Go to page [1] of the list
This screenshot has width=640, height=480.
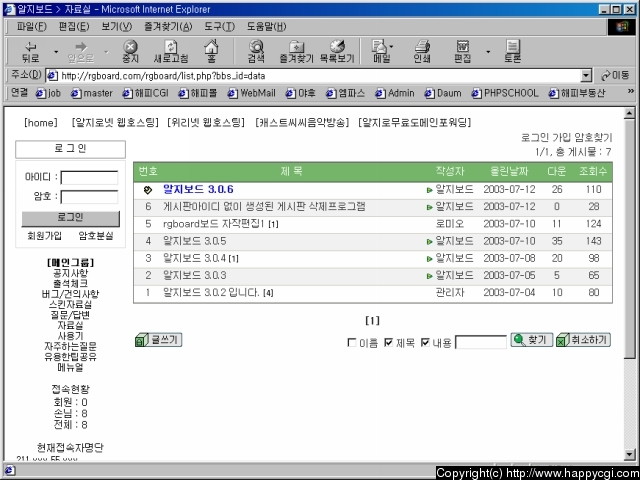coord(372,321)
